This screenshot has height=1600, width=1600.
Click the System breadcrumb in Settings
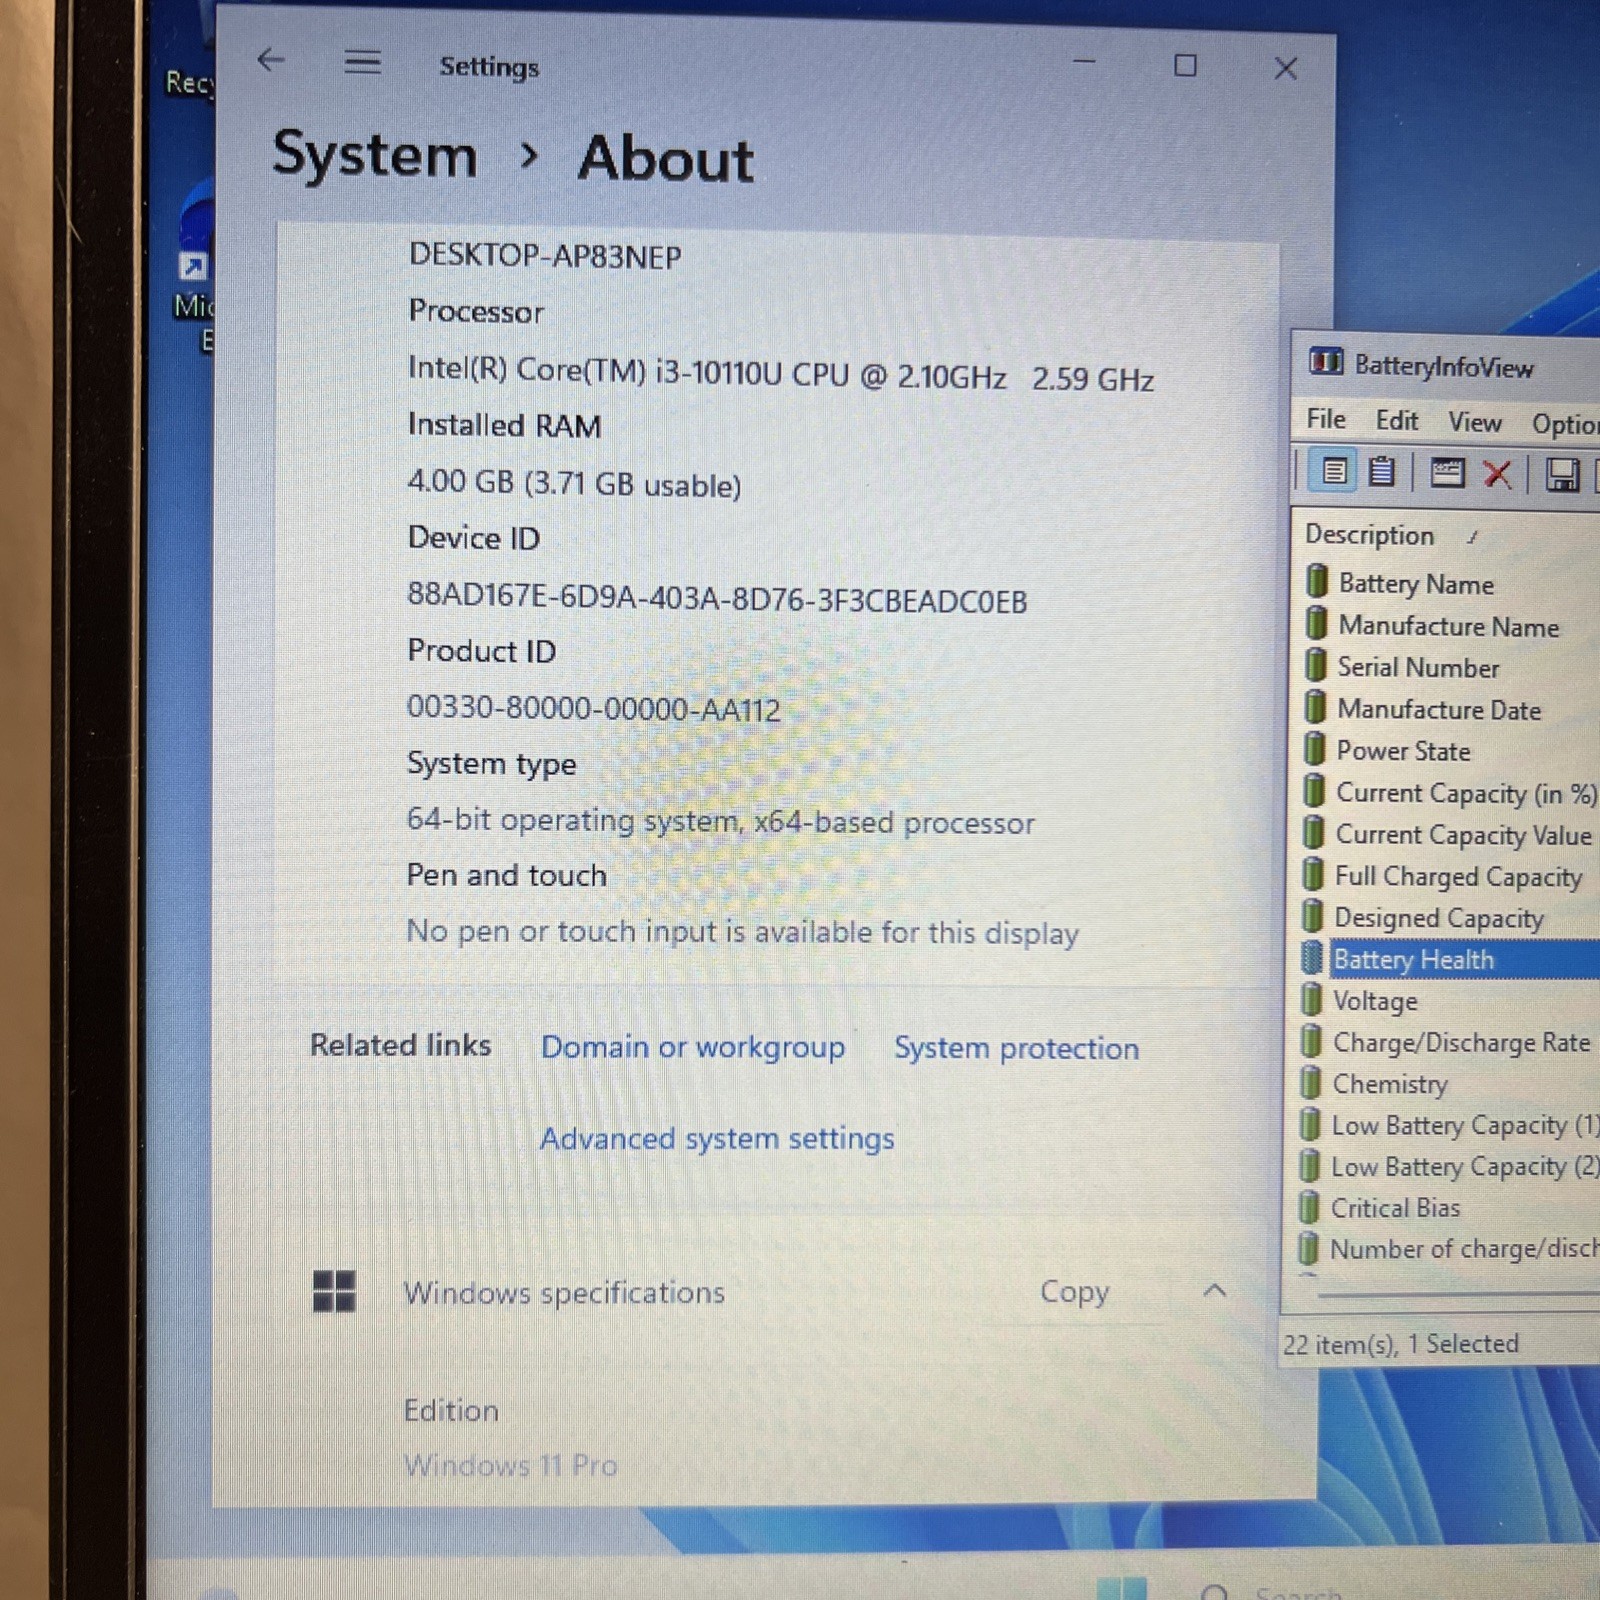pos(375,156)
